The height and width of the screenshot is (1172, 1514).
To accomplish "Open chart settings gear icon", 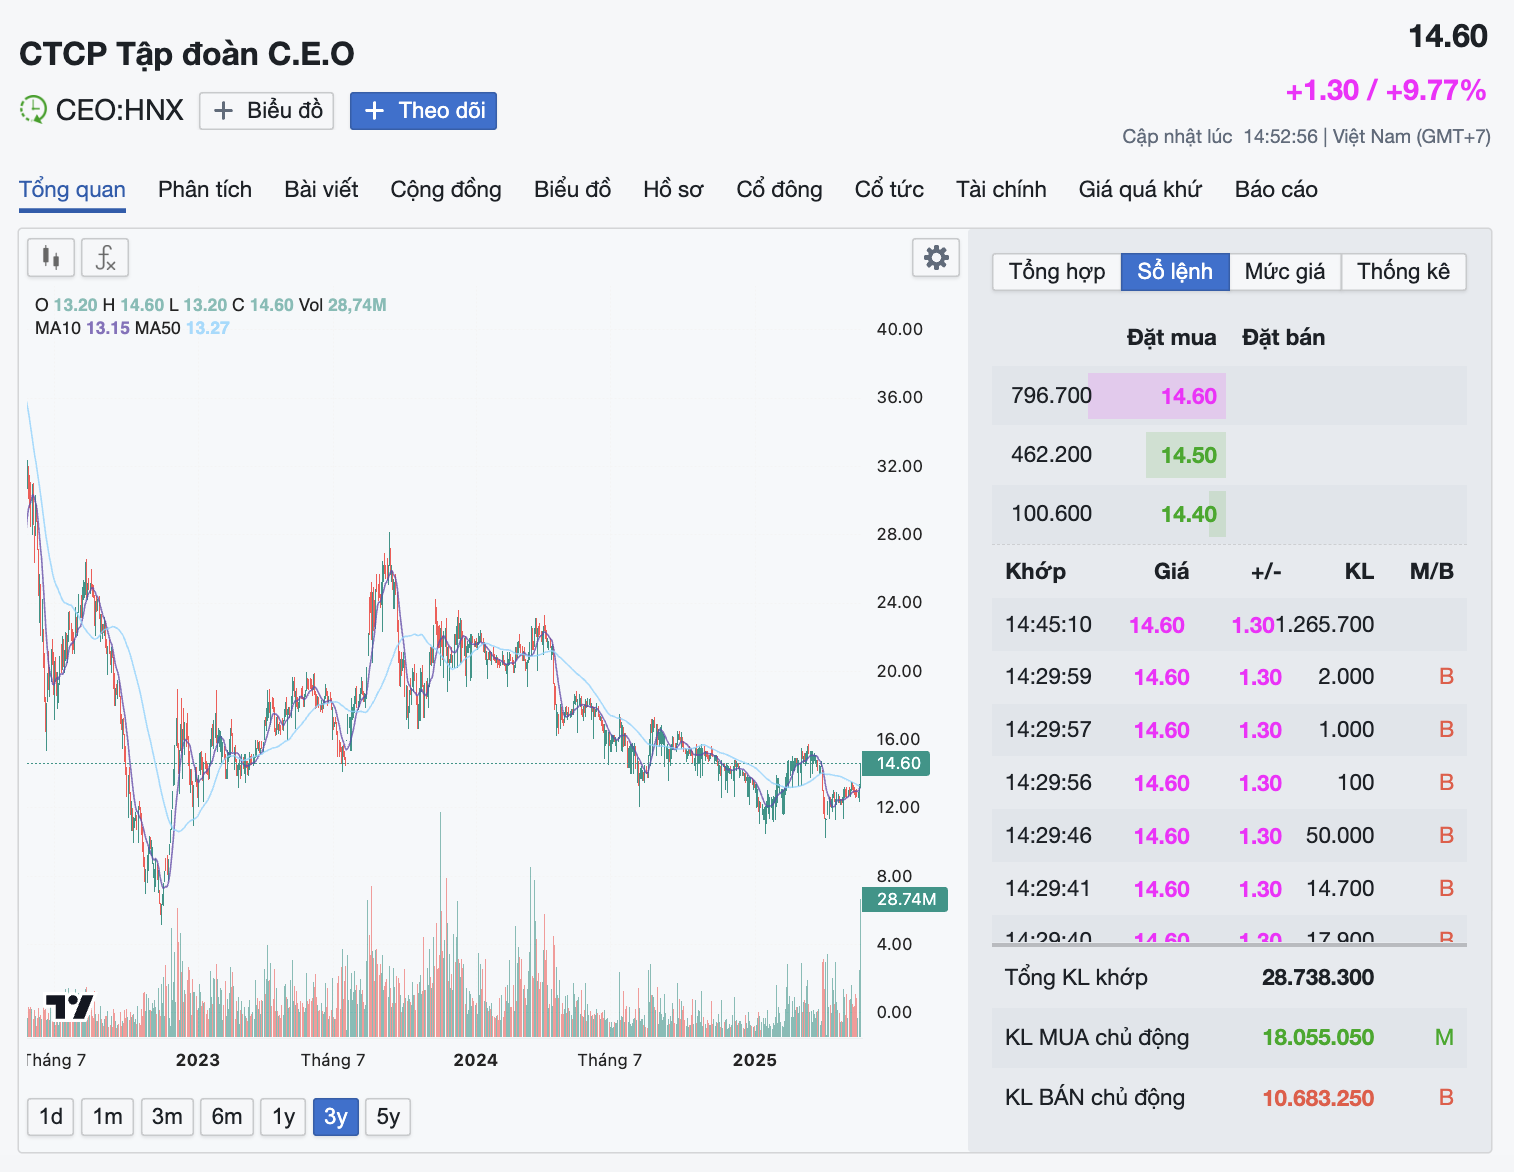I will point(936,258).
